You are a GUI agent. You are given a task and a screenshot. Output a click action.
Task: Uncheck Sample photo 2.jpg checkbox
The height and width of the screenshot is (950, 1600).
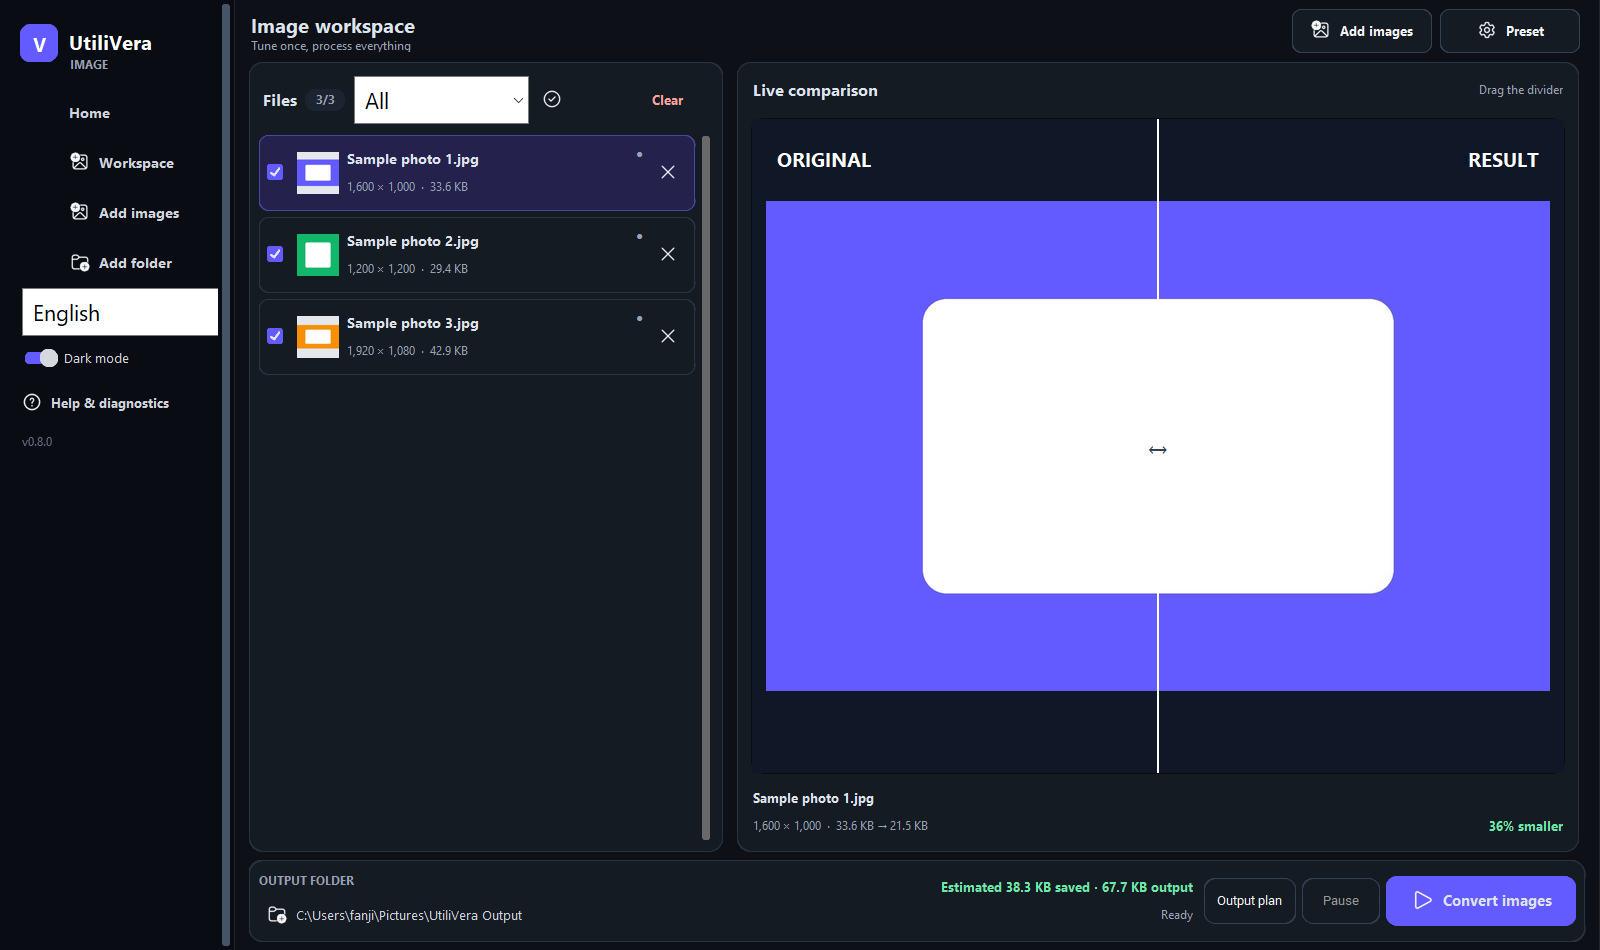click(275, 254)
